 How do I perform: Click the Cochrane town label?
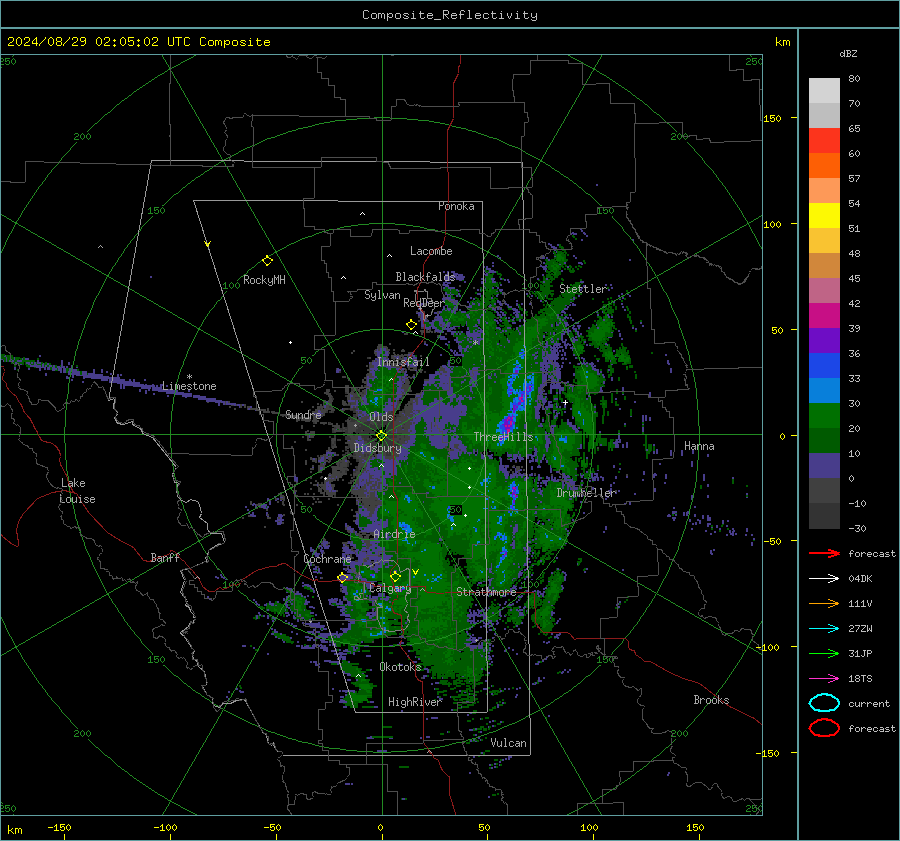[x=327, y=559]
